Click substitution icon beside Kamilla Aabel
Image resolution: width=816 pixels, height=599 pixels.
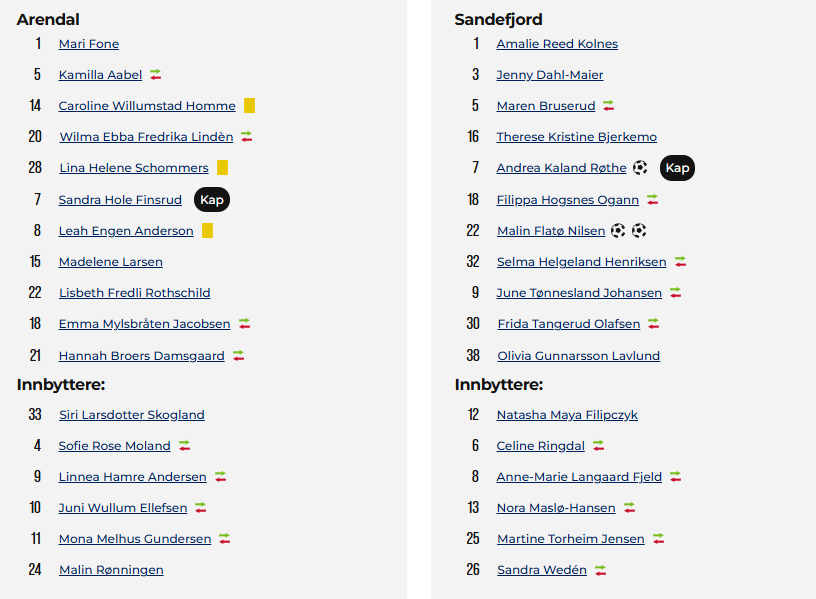click(x=156, y=75)
